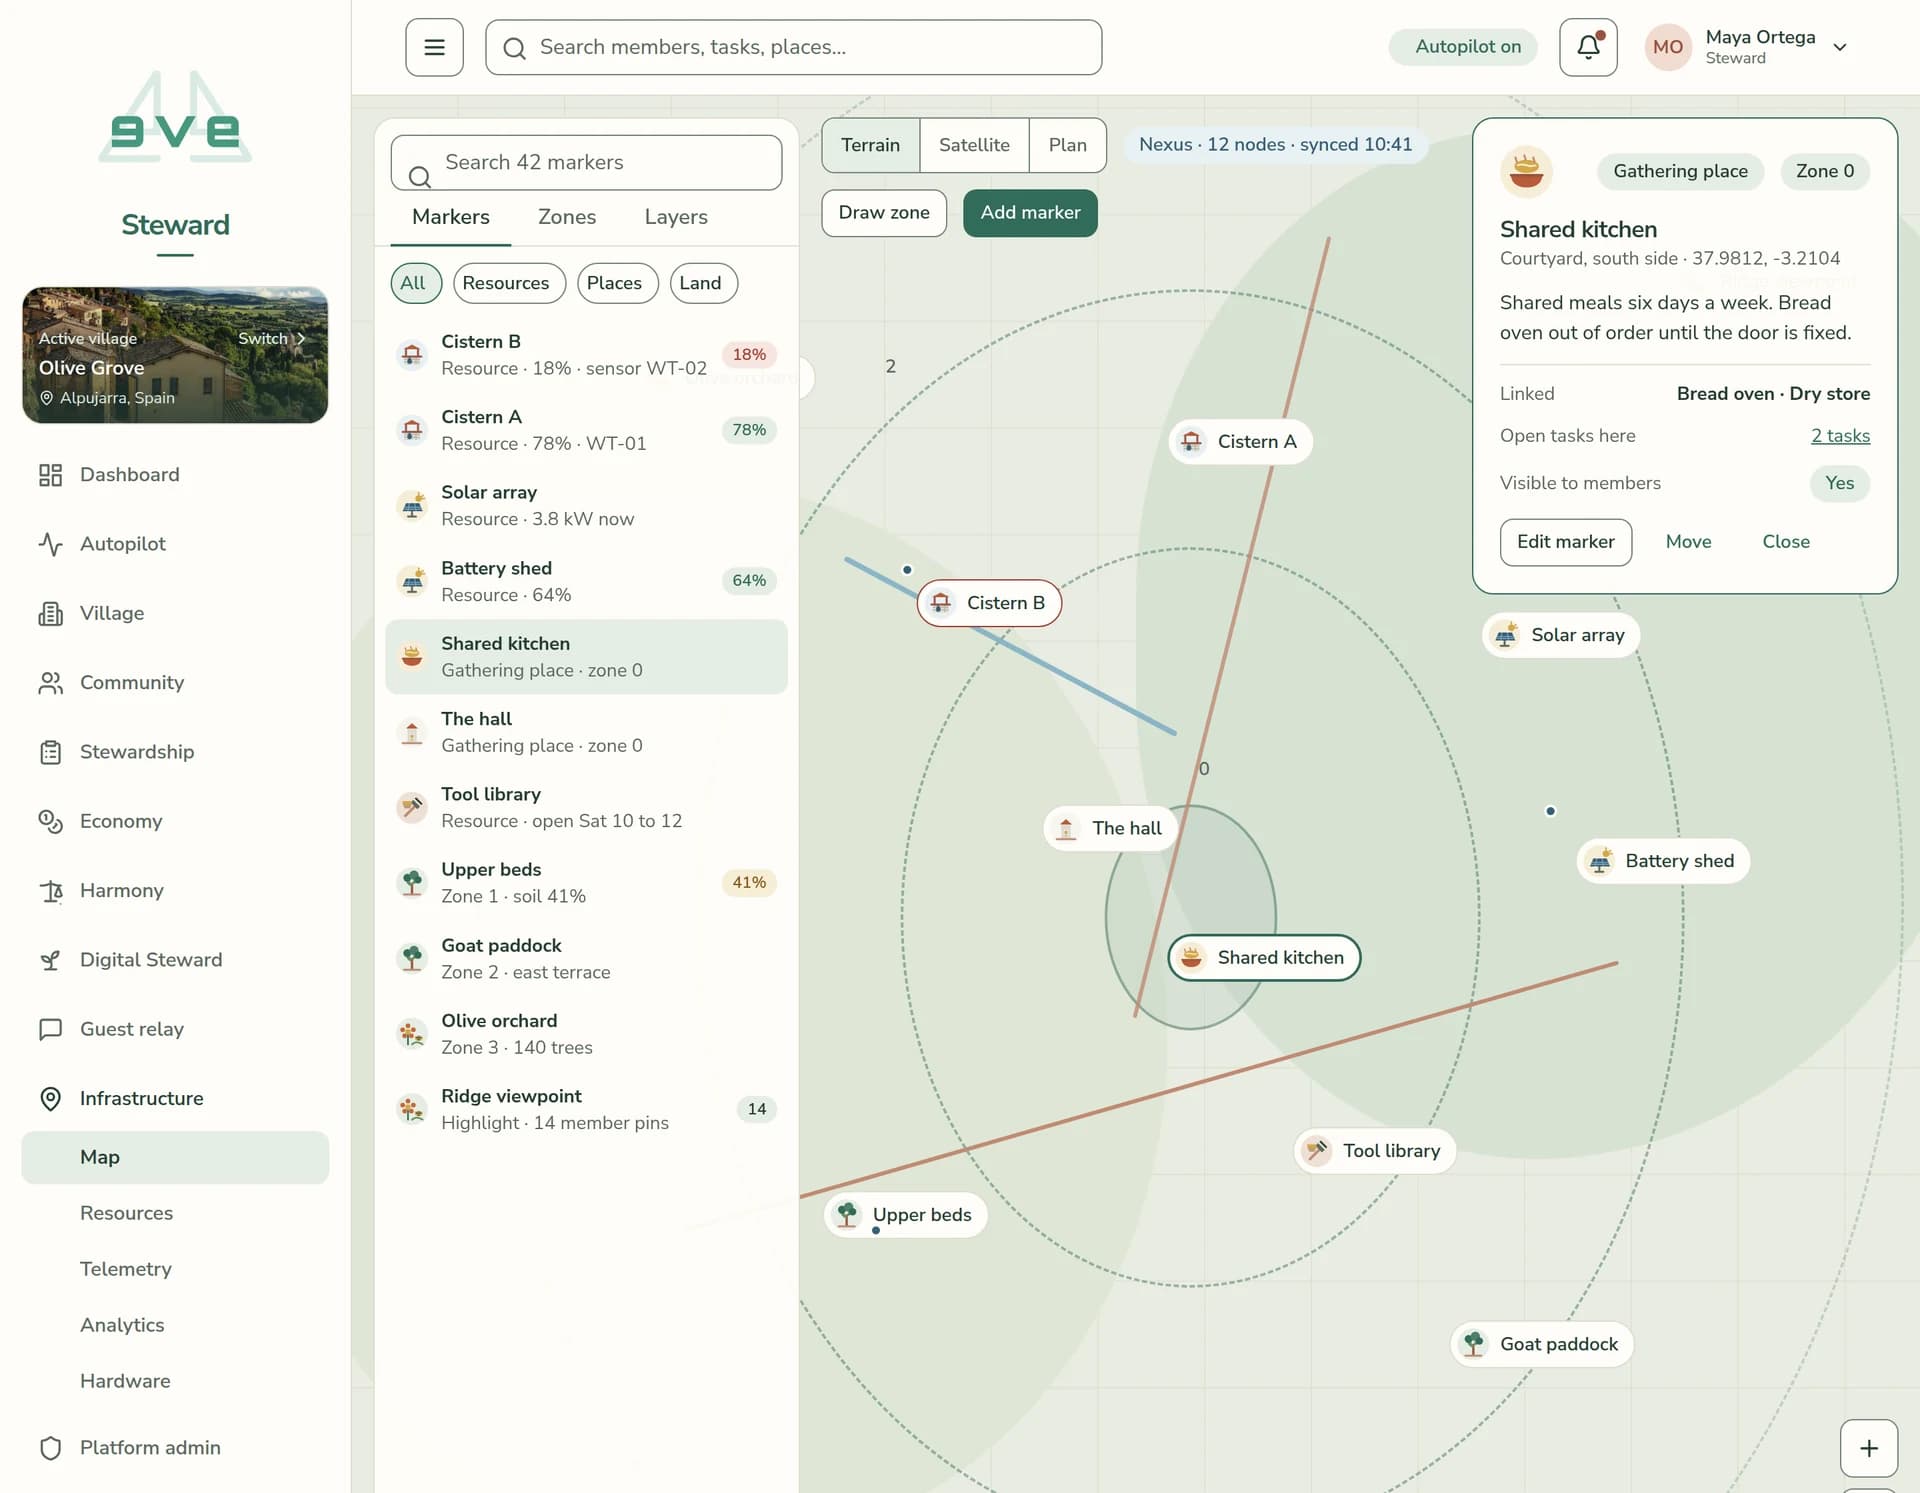Open Telemetry in the sidebar
This screenshot has height=1493, width=1920.
[x=126, y=1269]
